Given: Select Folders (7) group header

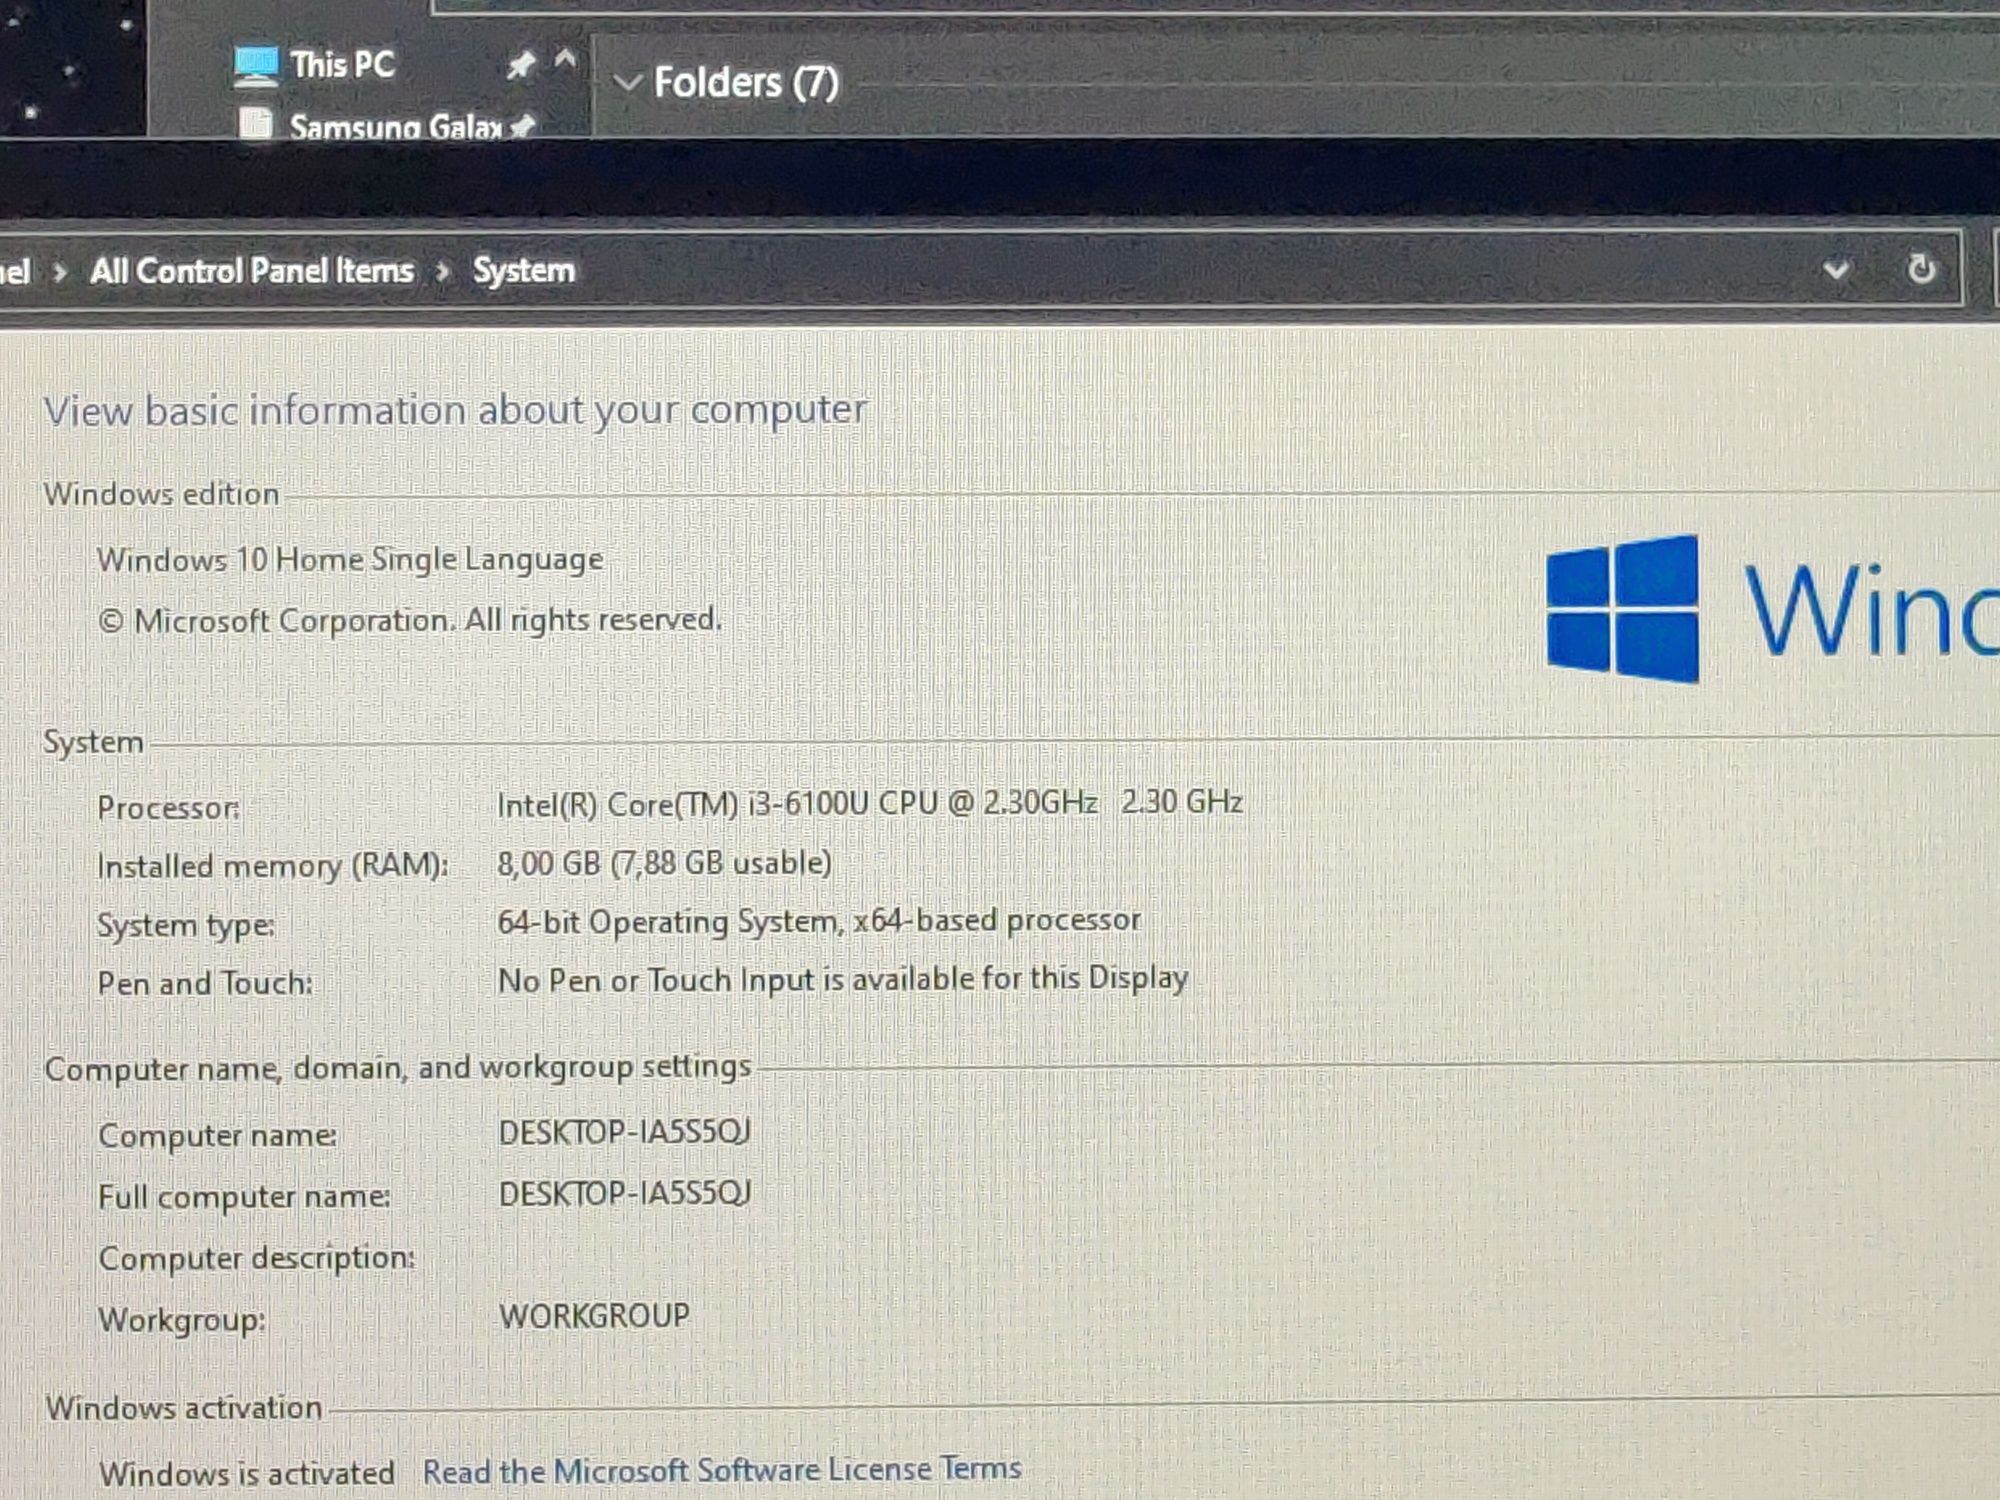Looking at the screenshot, I should [x=746, y=82].
